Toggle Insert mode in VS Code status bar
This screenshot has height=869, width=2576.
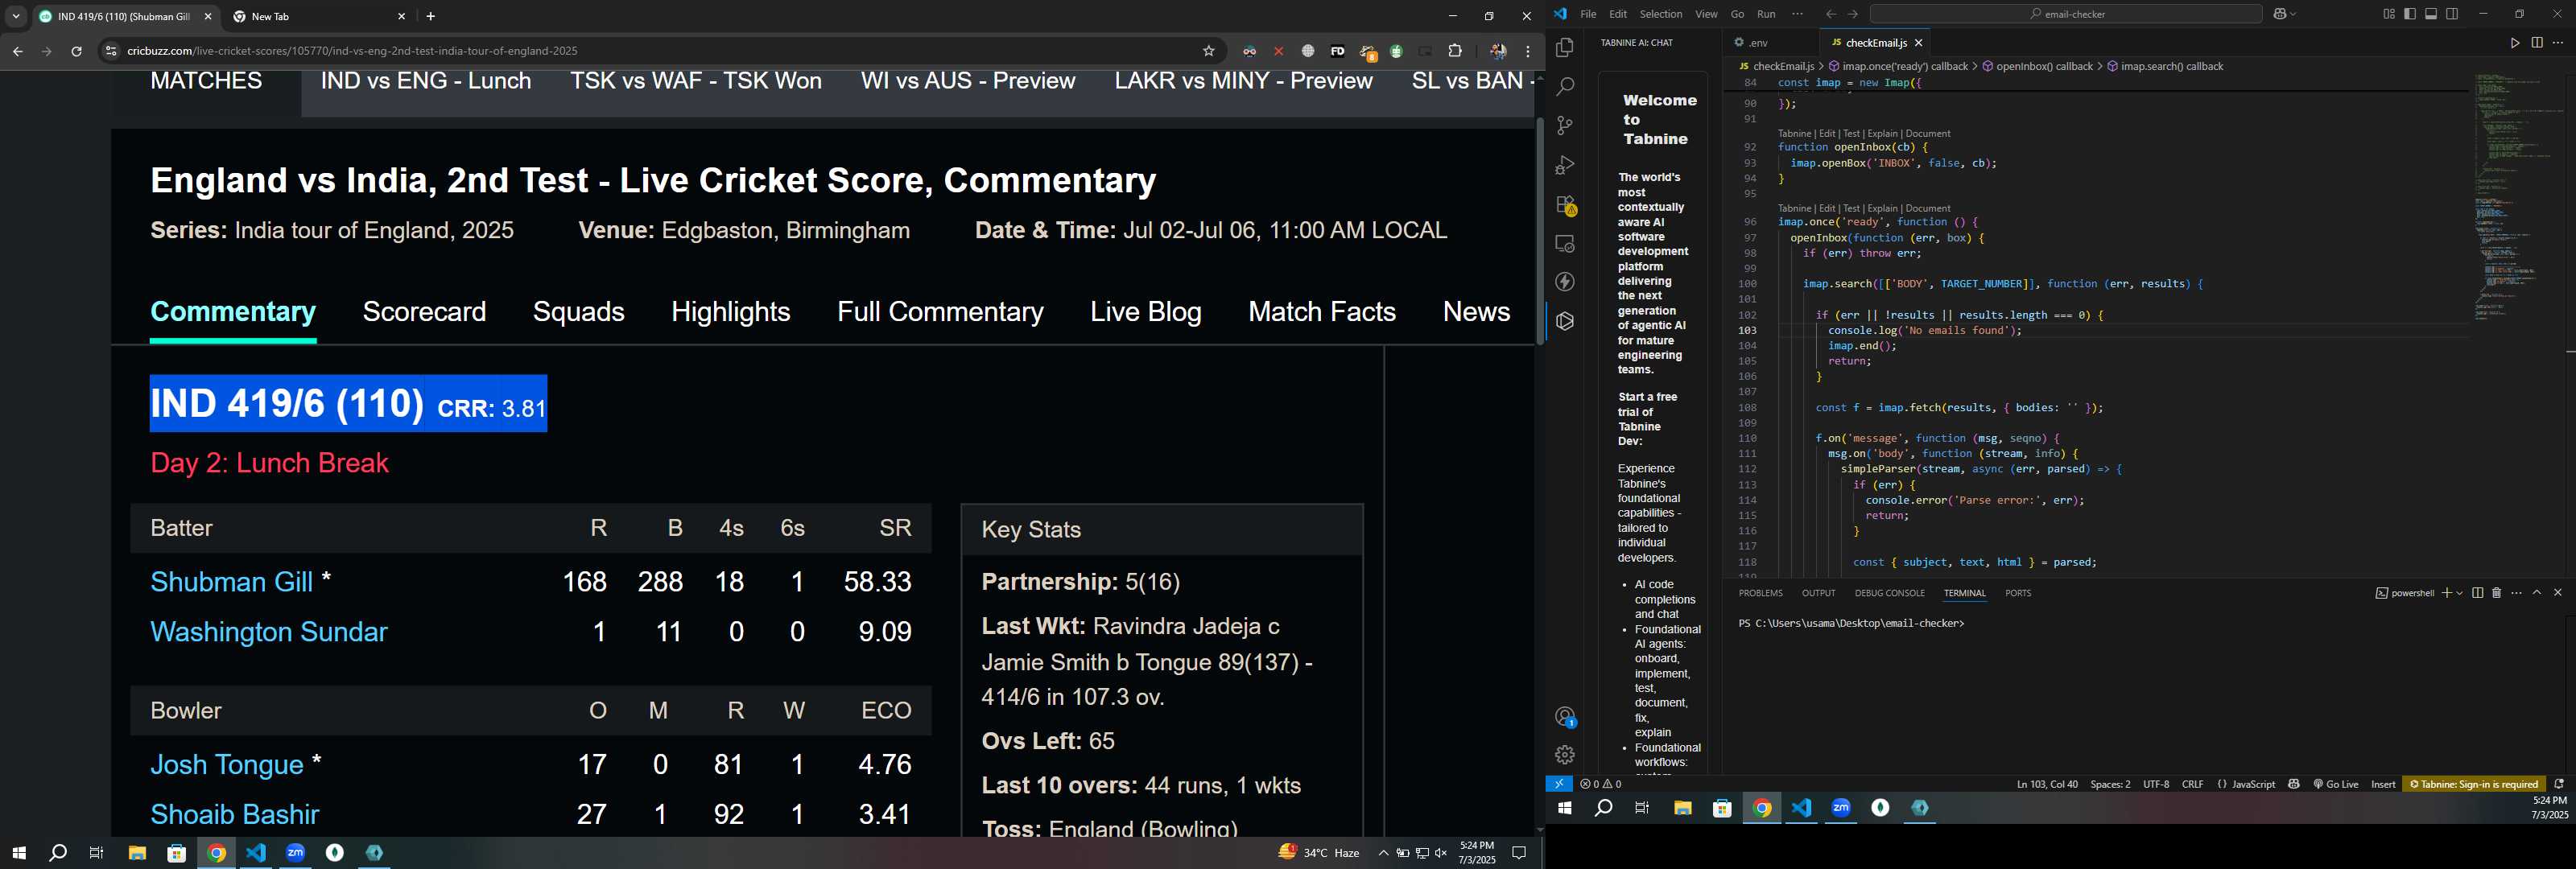pos(2383,784)
